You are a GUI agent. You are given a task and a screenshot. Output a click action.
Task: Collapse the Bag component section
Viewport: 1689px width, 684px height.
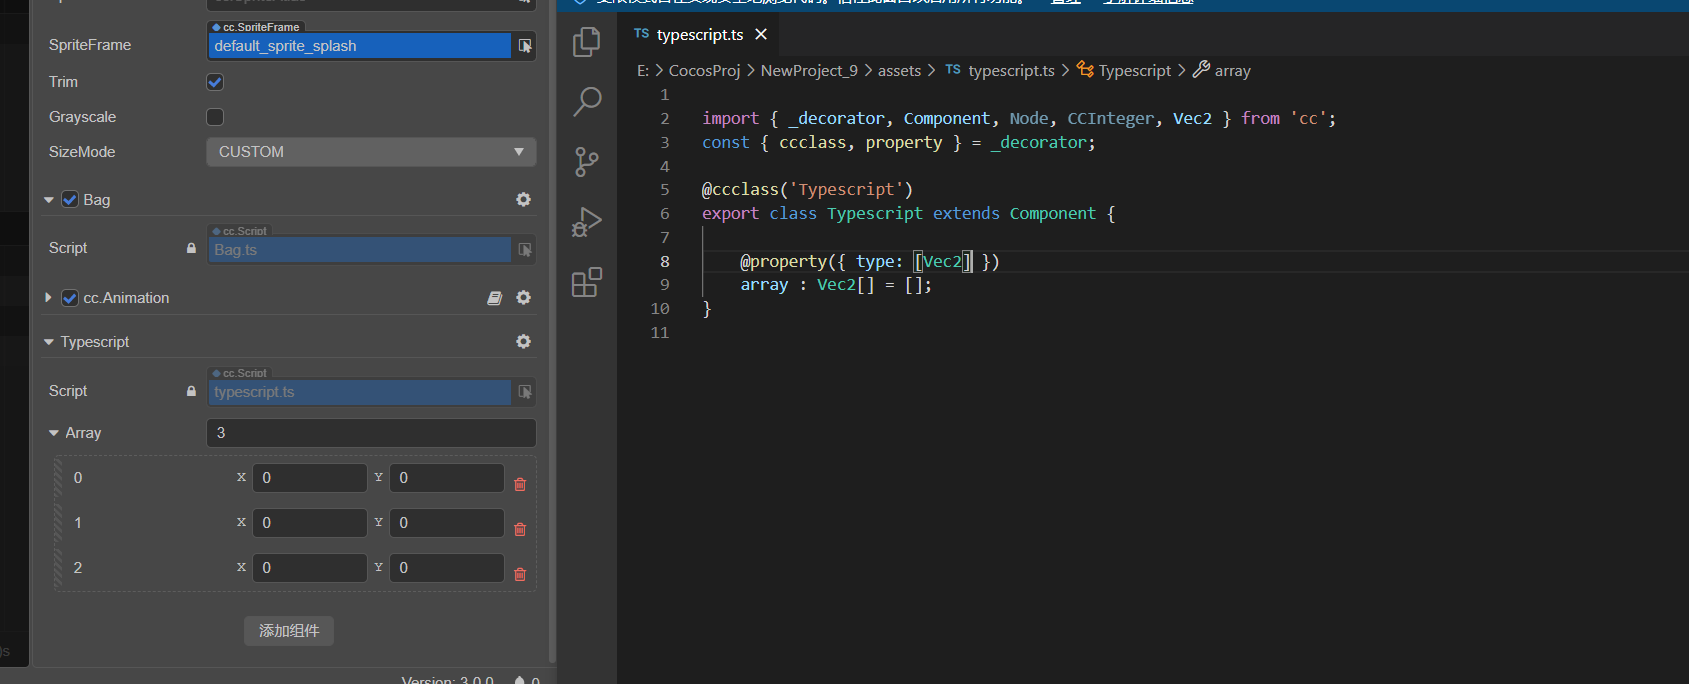pyautogui.click(x=49, y=200)
